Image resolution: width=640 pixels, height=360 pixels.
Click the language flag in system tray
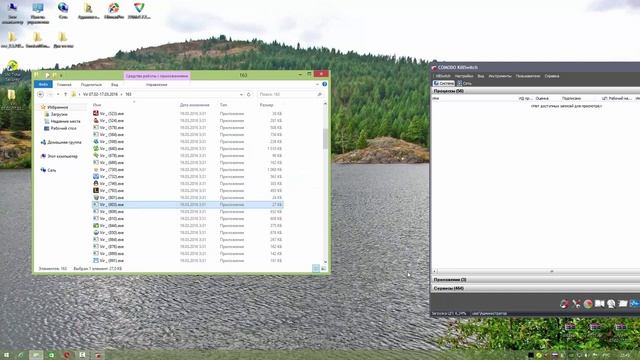pyautogui.click(x=555, y=356)
